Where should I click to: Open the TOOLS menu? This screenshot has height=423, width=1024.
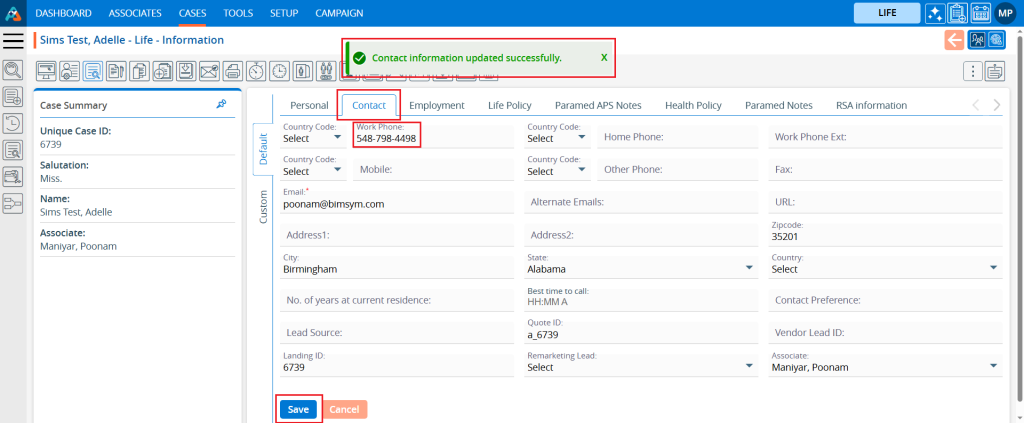point(238,13)
